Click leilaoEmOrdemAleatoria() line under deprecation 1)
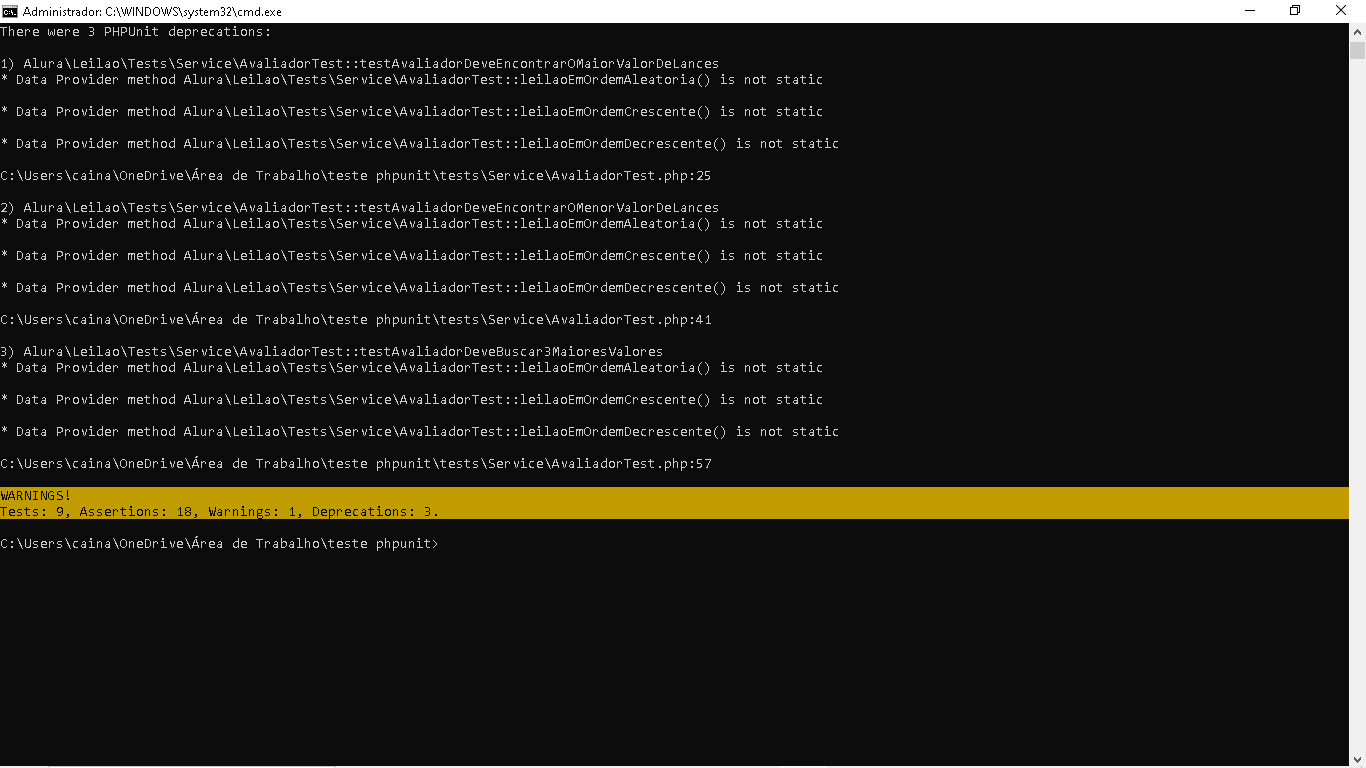The height and width of the screenshot is (768, 1366). (412, 79)
